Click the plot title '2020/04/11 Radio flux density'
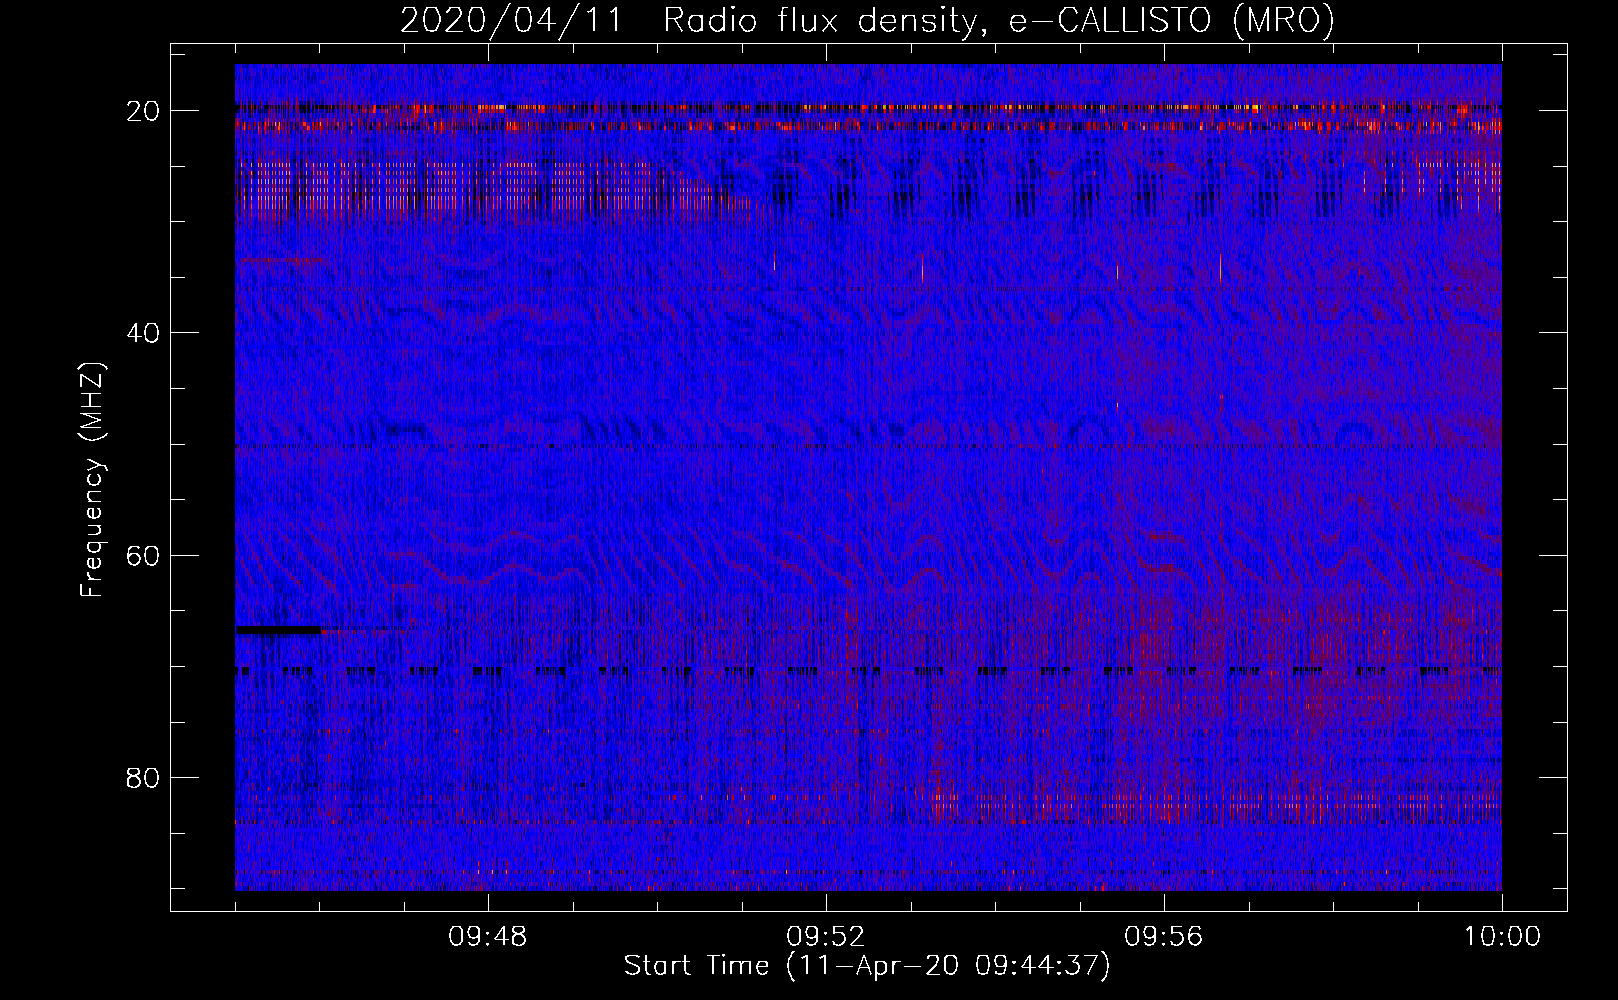The width and height of the screenshot is (1618, 1000). [x=868, y=20]
